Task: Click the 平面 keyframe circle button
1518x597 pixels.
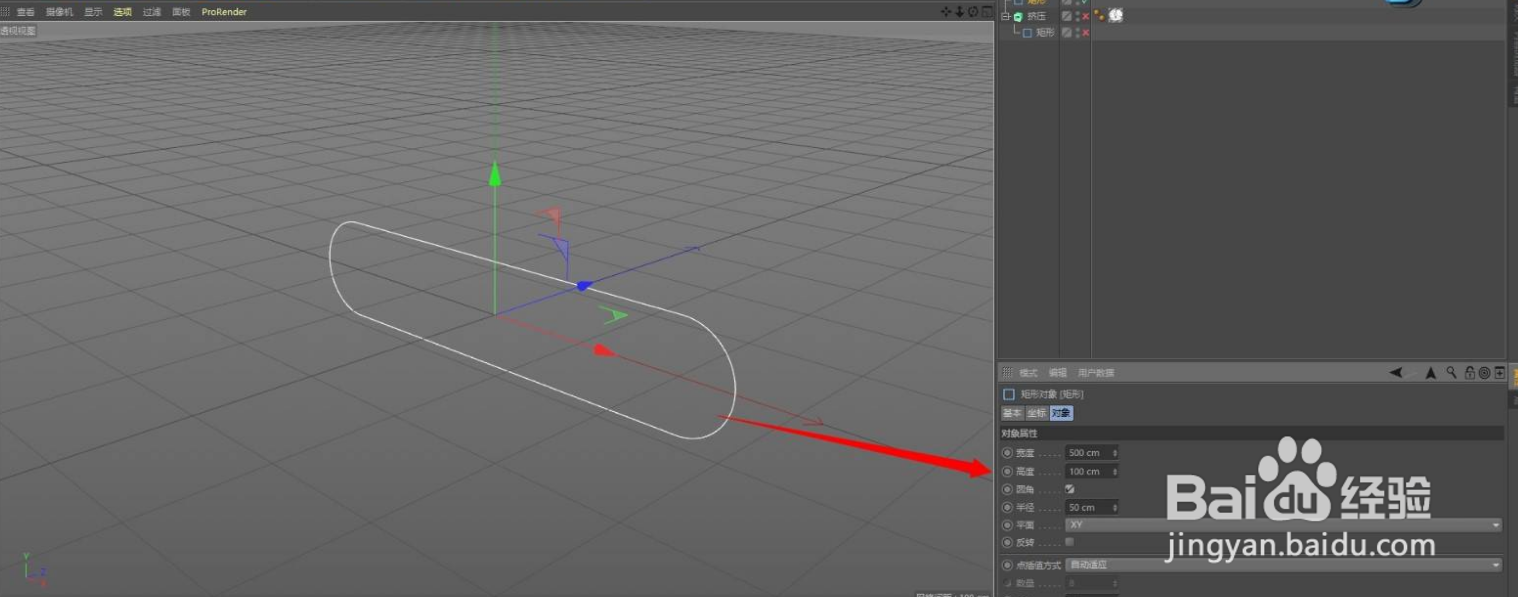Action: click(x=1007, y=525)
